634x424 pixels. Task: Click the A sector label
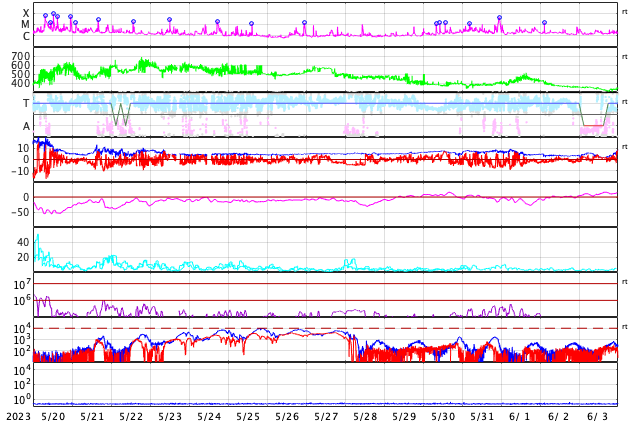(26, 127)
